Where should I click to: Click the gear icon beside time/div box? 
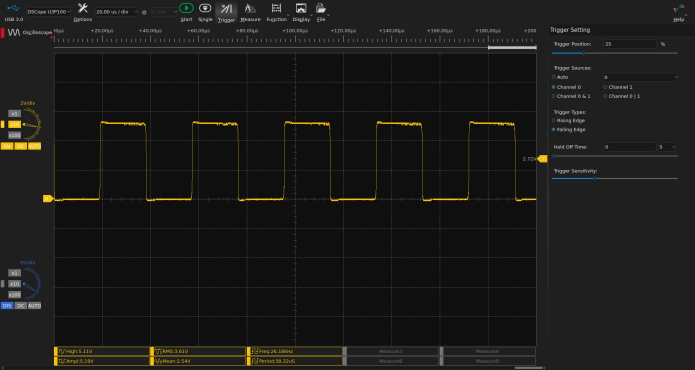pos(144,12)
